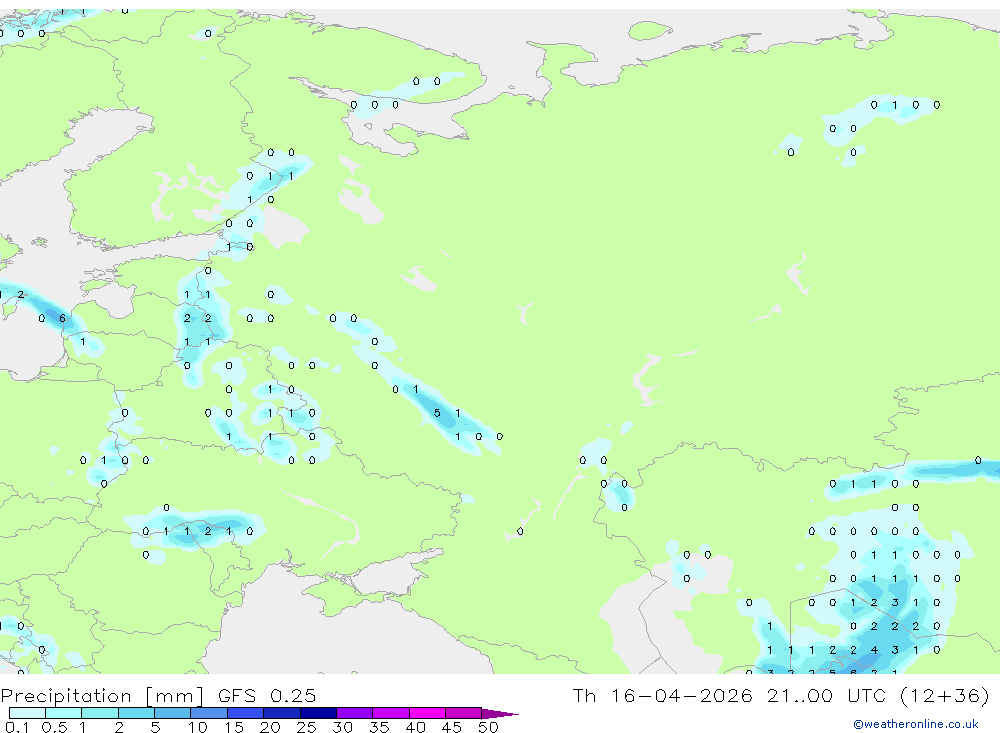
Task: Select the 2–5 mm legend color
Action: [136, 713]
